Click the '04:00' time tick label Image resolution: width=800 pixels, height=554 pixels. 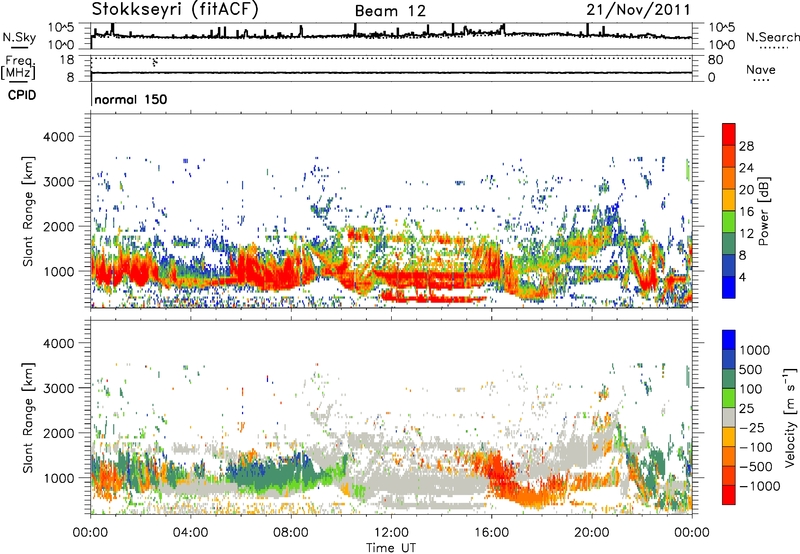pos(190,533)
